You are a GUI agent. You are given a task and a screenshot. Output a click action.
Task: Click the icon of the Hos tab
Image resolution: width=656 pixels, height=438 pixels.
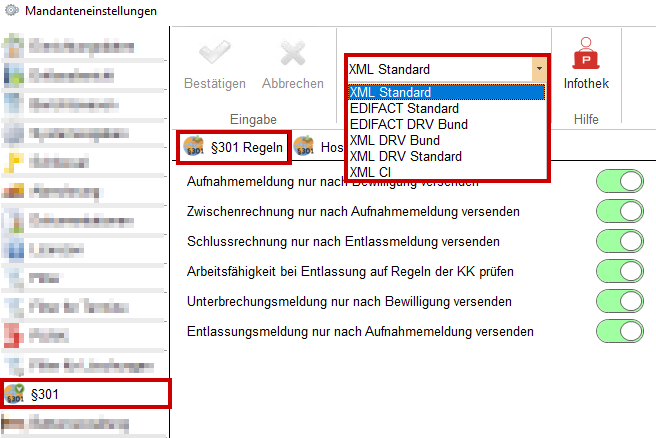304,147
